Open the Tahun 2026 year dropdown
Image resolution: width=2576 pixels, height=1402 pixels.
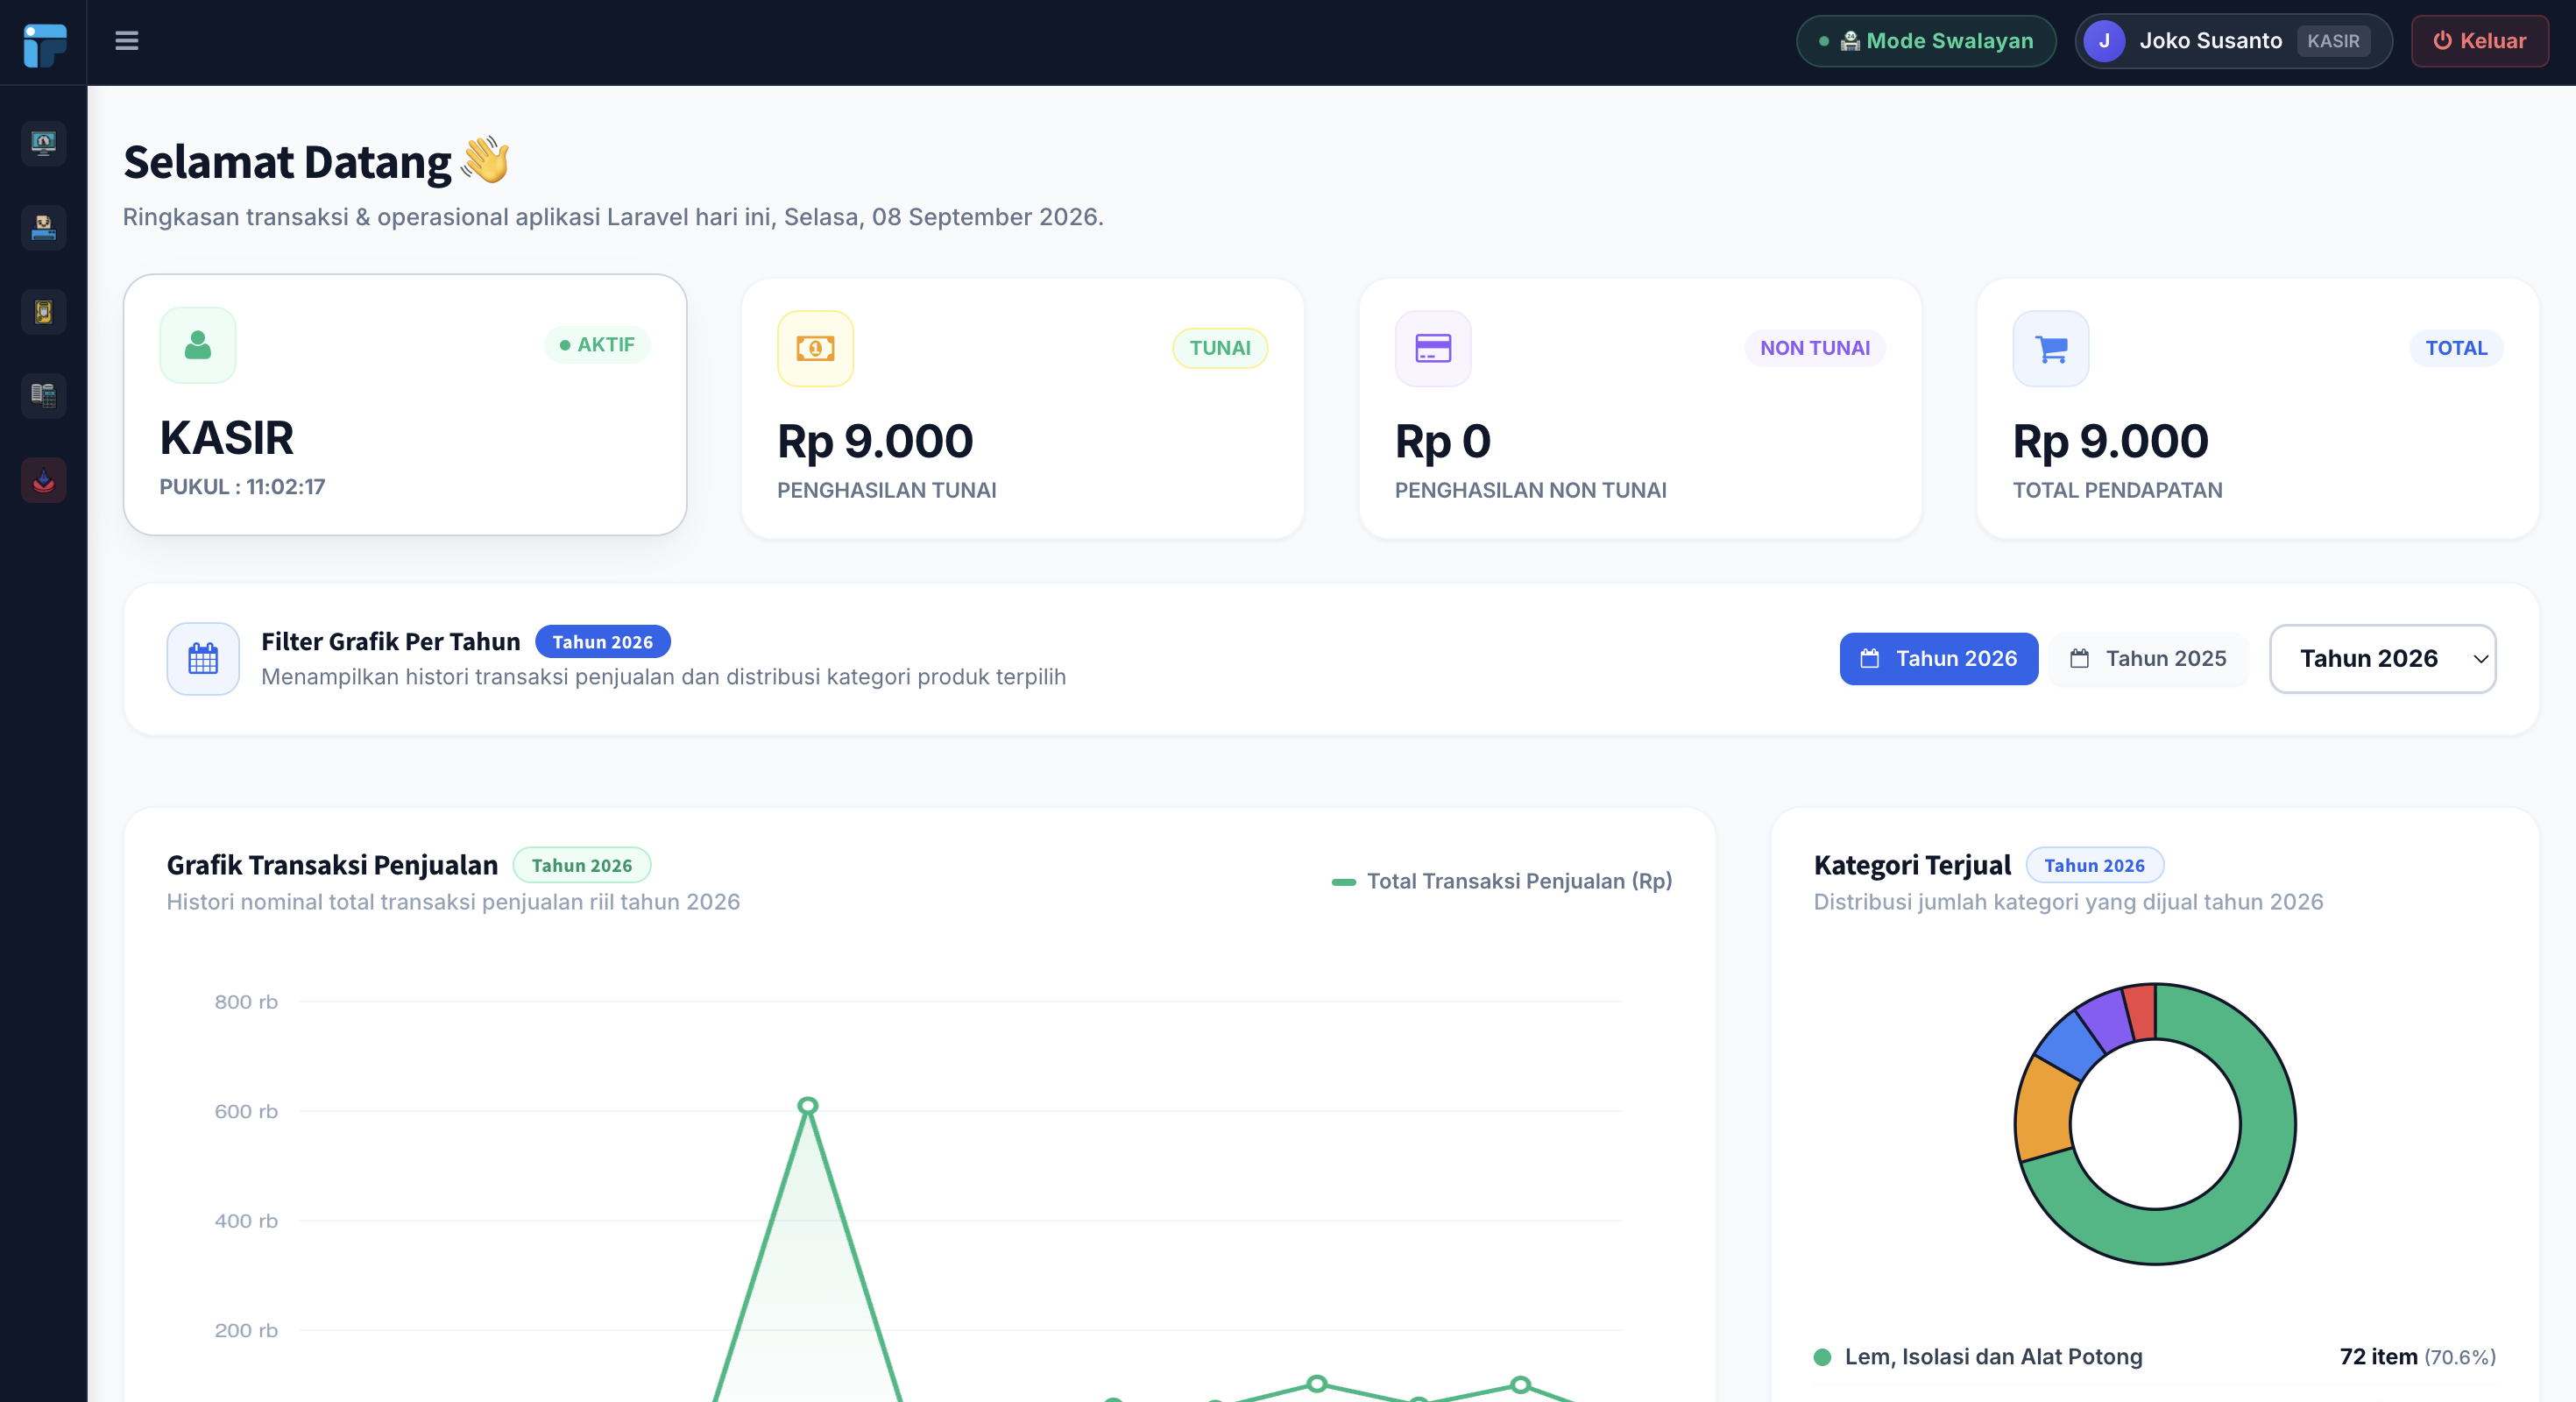coord(2383,659)
